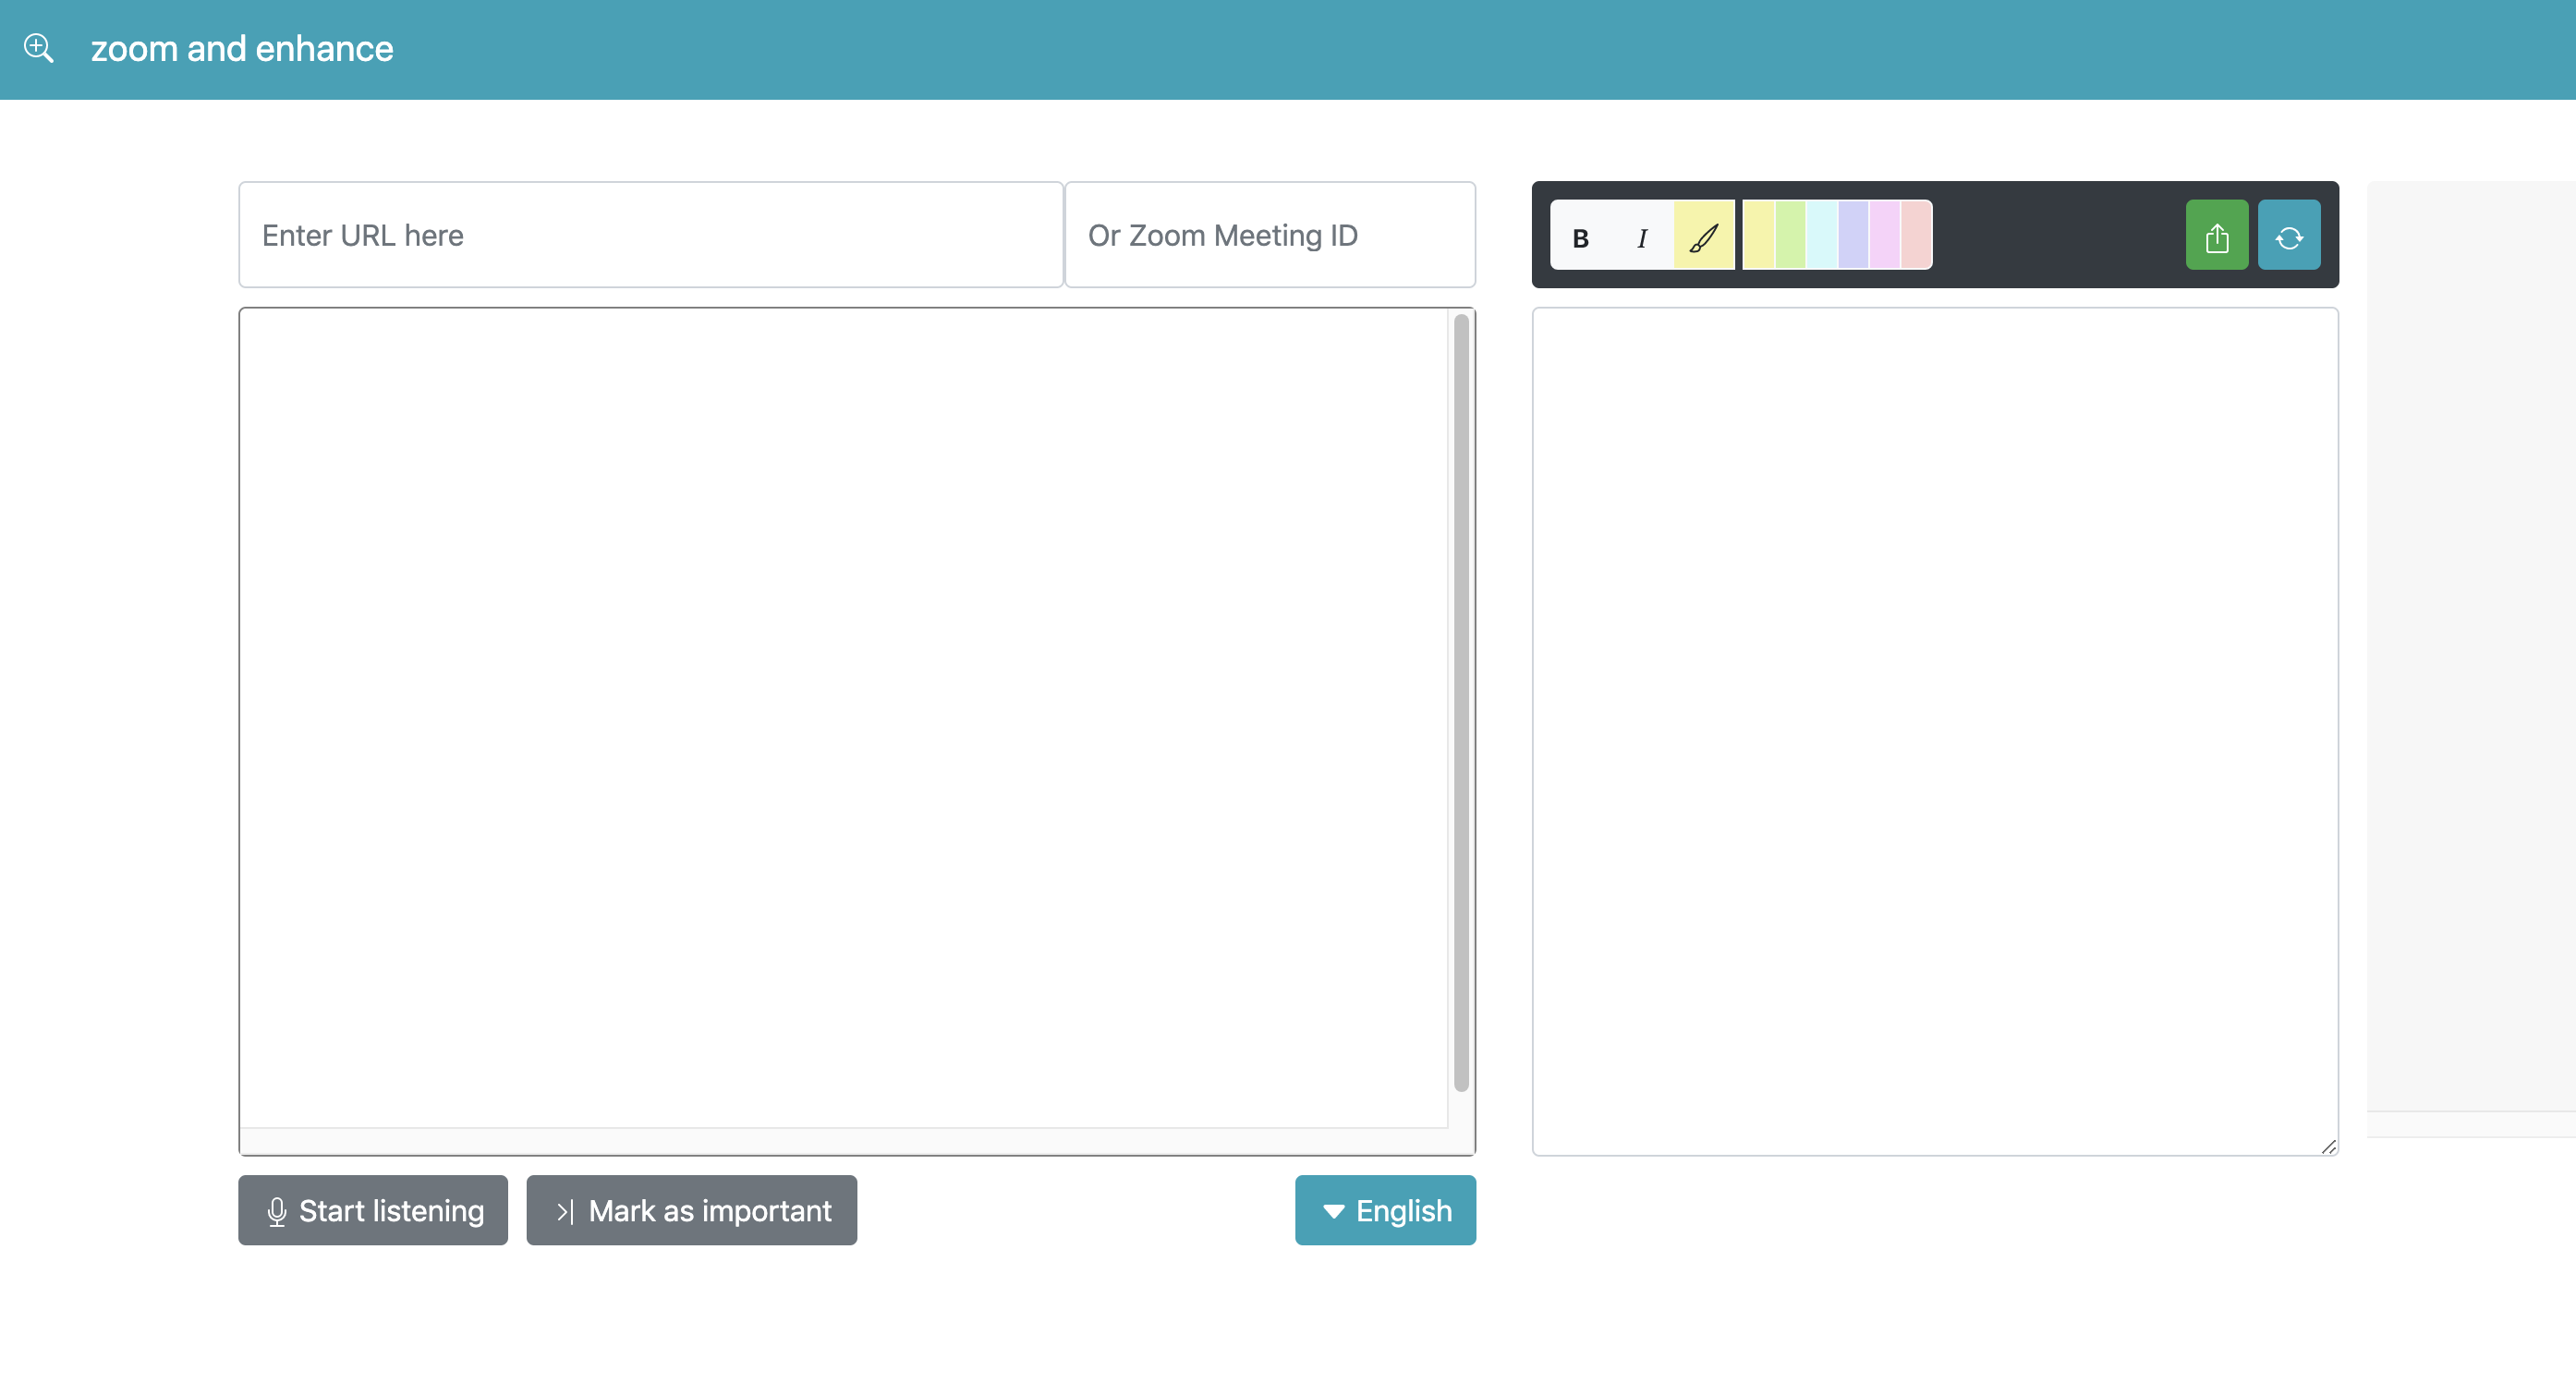Screen dimensions: 2576x1395
Task: Click inside the notes text area
Action: pyautogui.click(x=1934, y=730)
